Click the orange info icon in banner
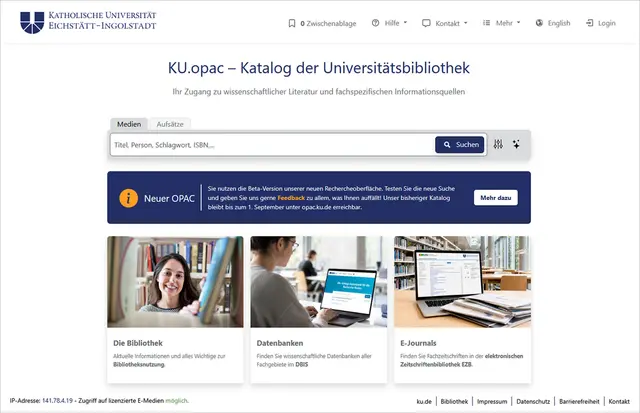The height and width of the screenshot is (413, 640). pyautogui.click(x=129, y=198)
